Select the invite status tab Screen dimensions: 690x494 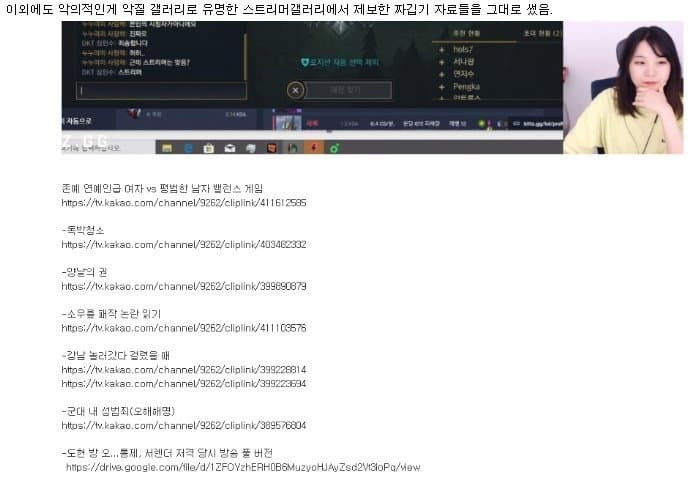pyautogui.click(x=543, y=33)
